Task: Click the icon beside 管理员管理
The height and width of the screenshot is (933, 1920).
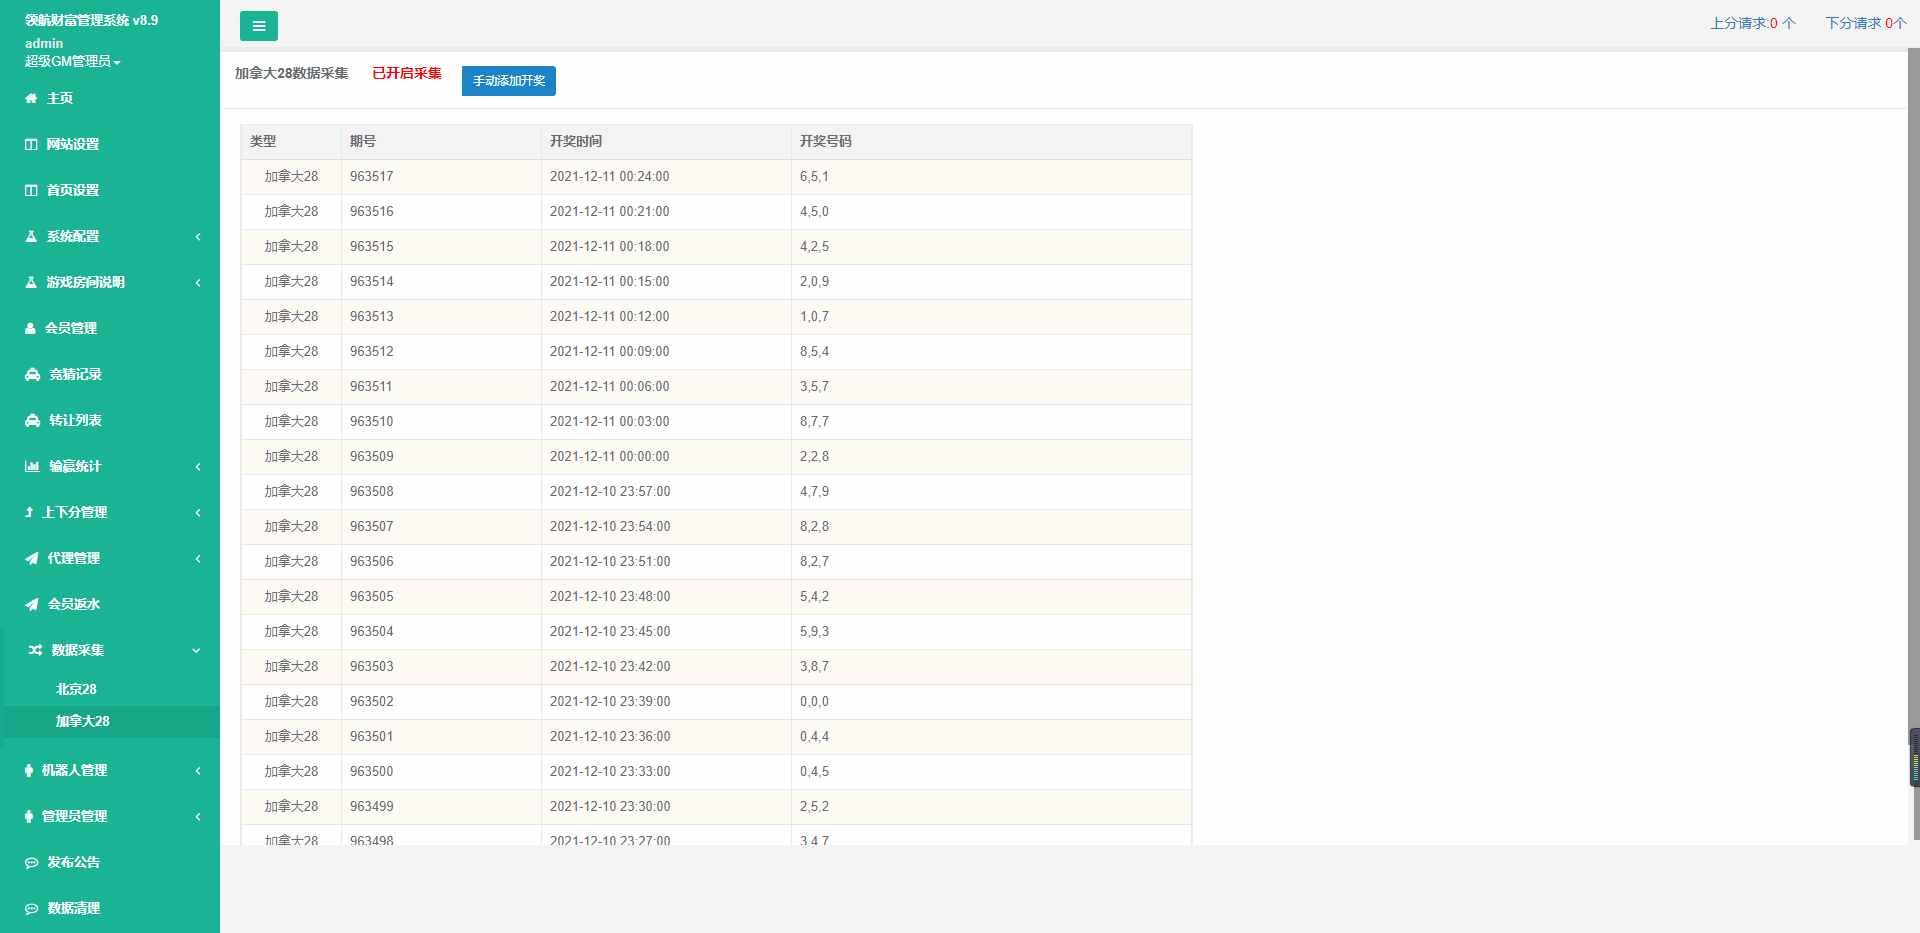Action: 29,816
